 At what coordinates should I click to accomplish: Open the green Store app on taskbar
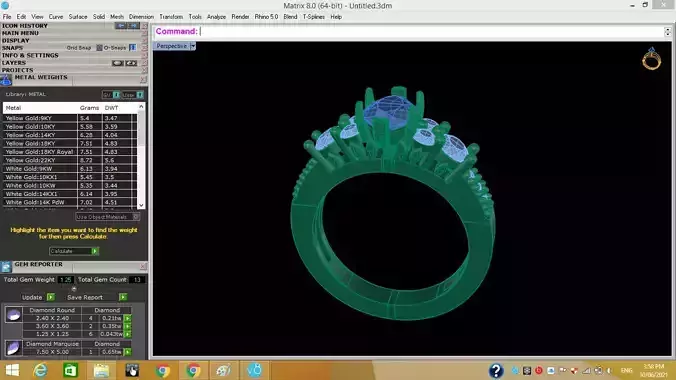point(70,370)
